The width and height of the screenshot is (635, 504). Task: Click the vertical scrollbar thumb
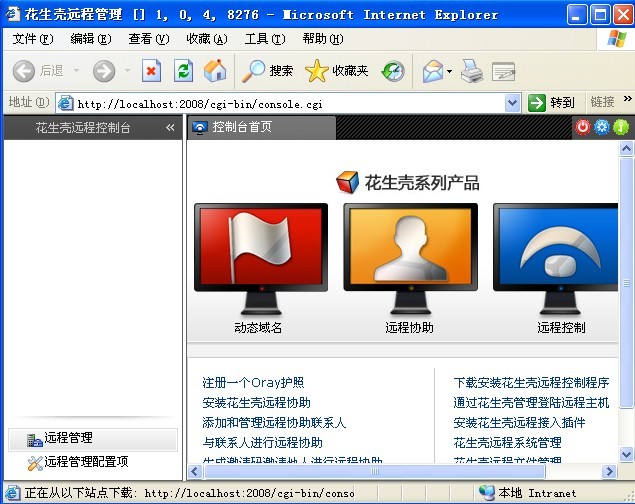pos(626,283)
